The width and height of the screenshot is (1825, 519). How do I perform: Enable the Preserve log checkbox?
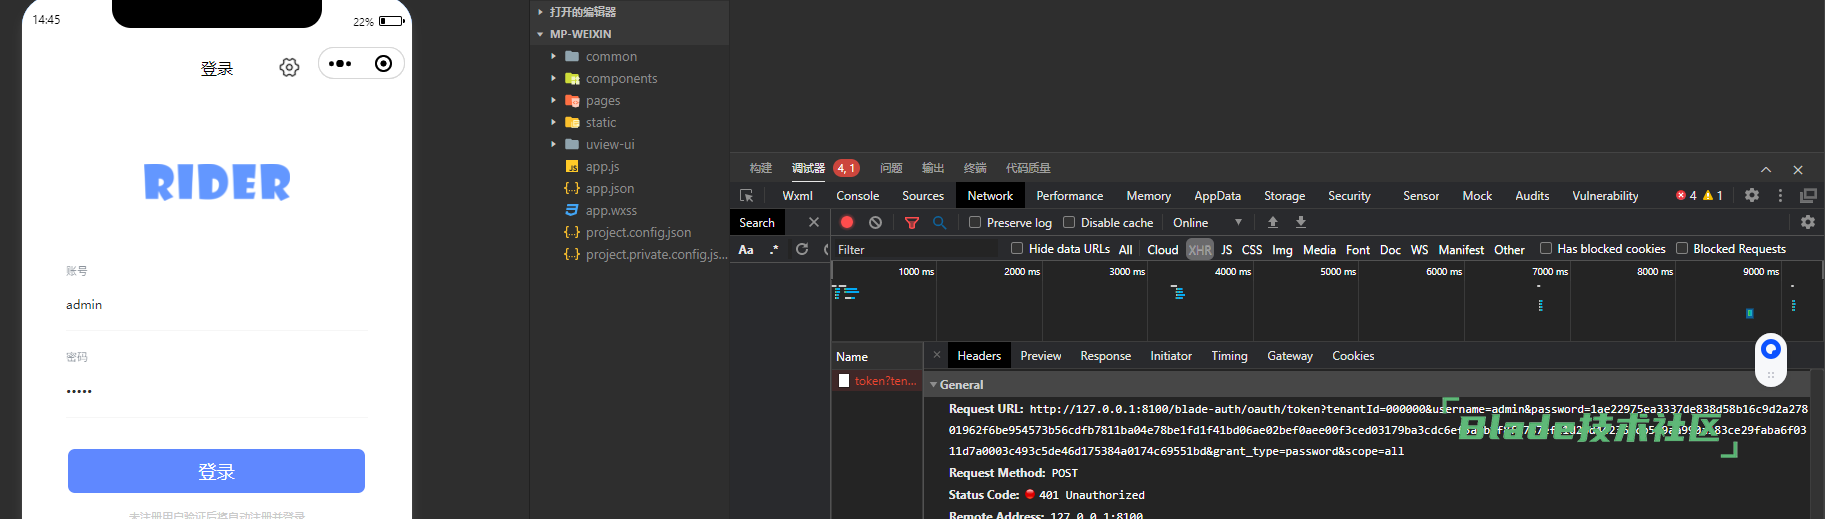(975, 222)
